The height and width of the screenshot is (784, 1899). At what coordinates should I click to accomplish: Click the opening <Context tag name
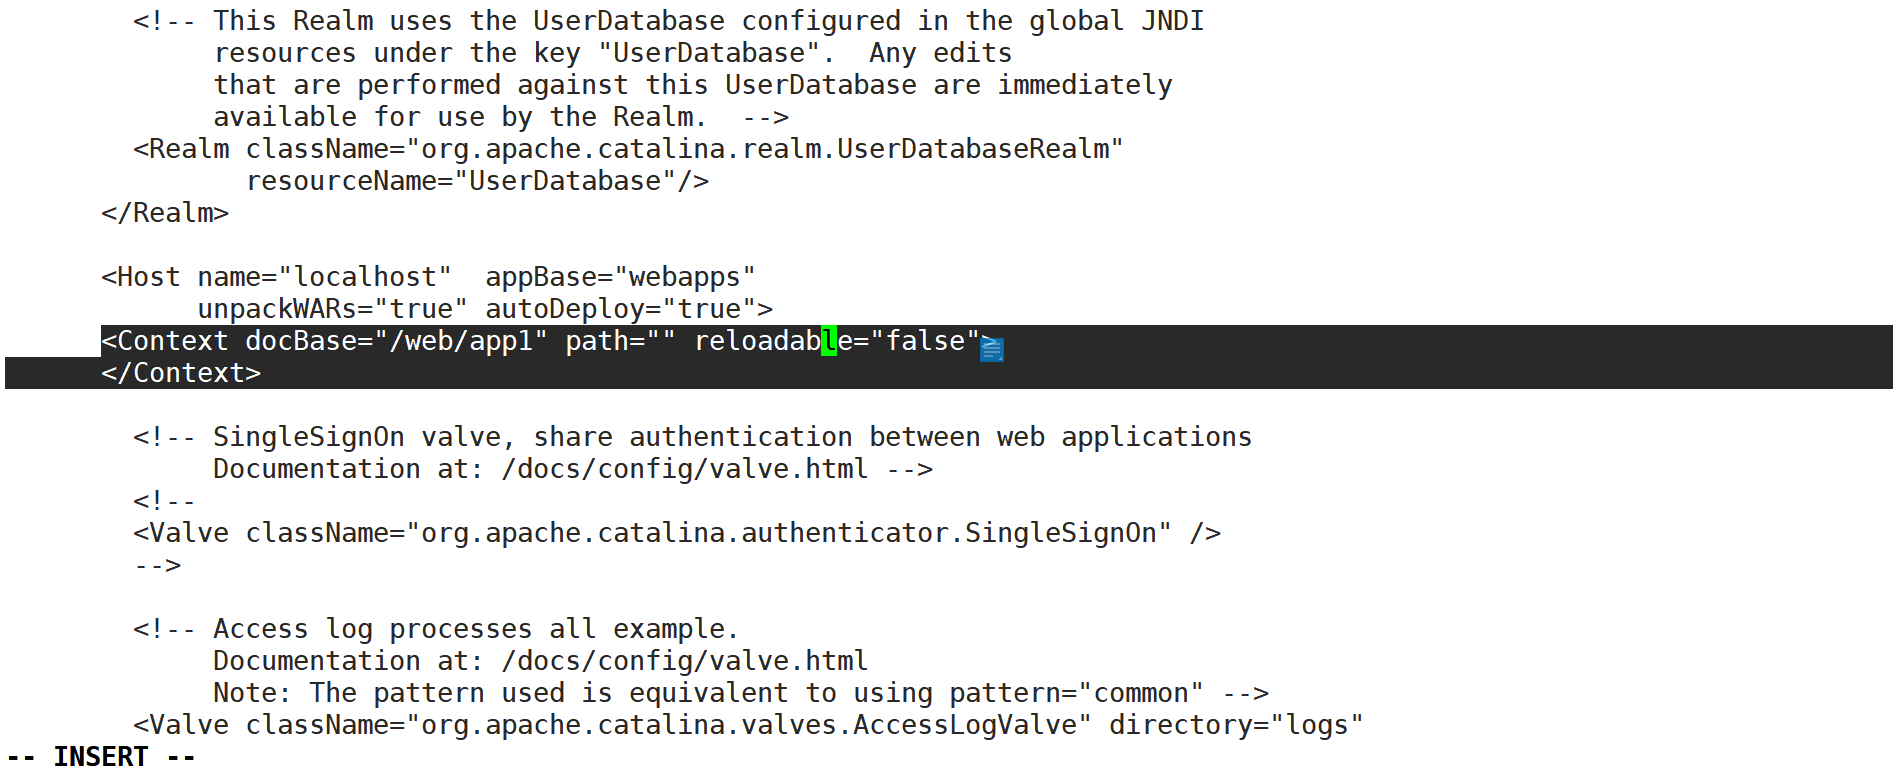click(165, 341)
